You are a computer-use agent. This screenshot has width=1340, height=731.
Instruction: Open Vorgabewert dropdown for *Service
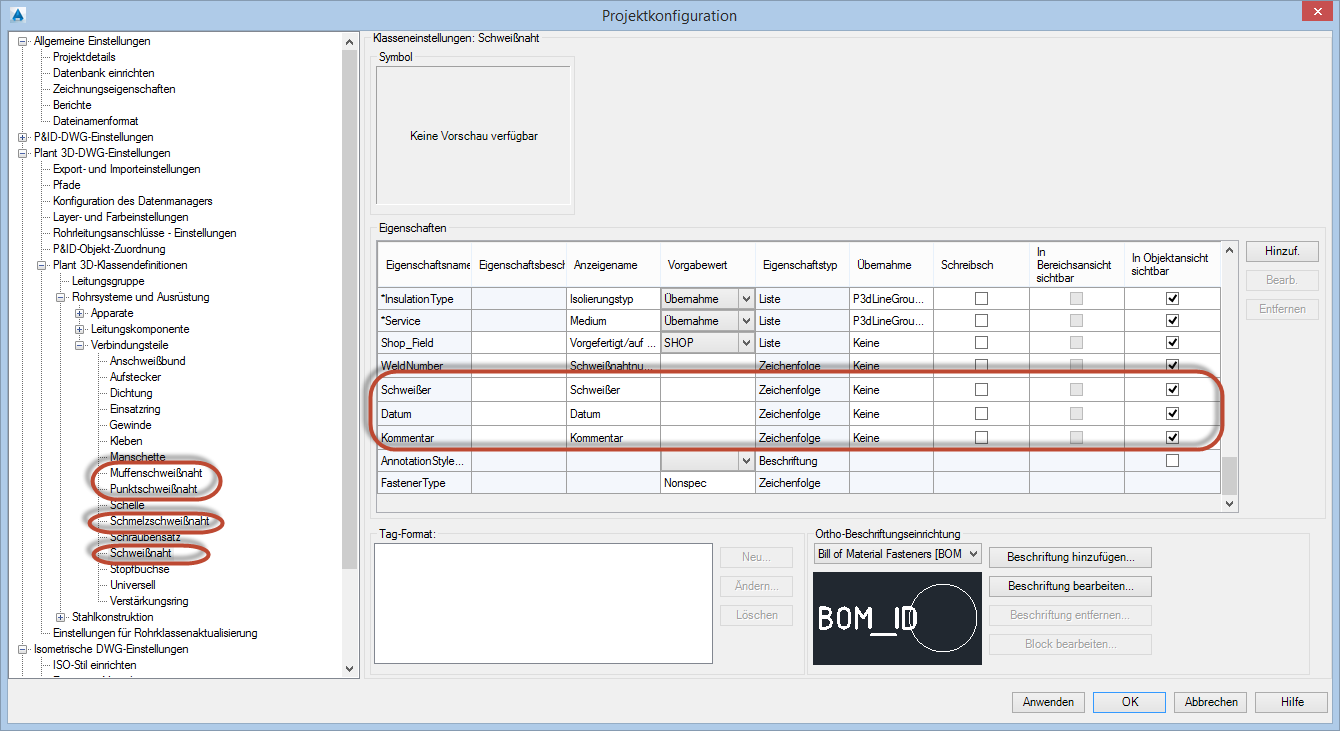pos(745,321)
